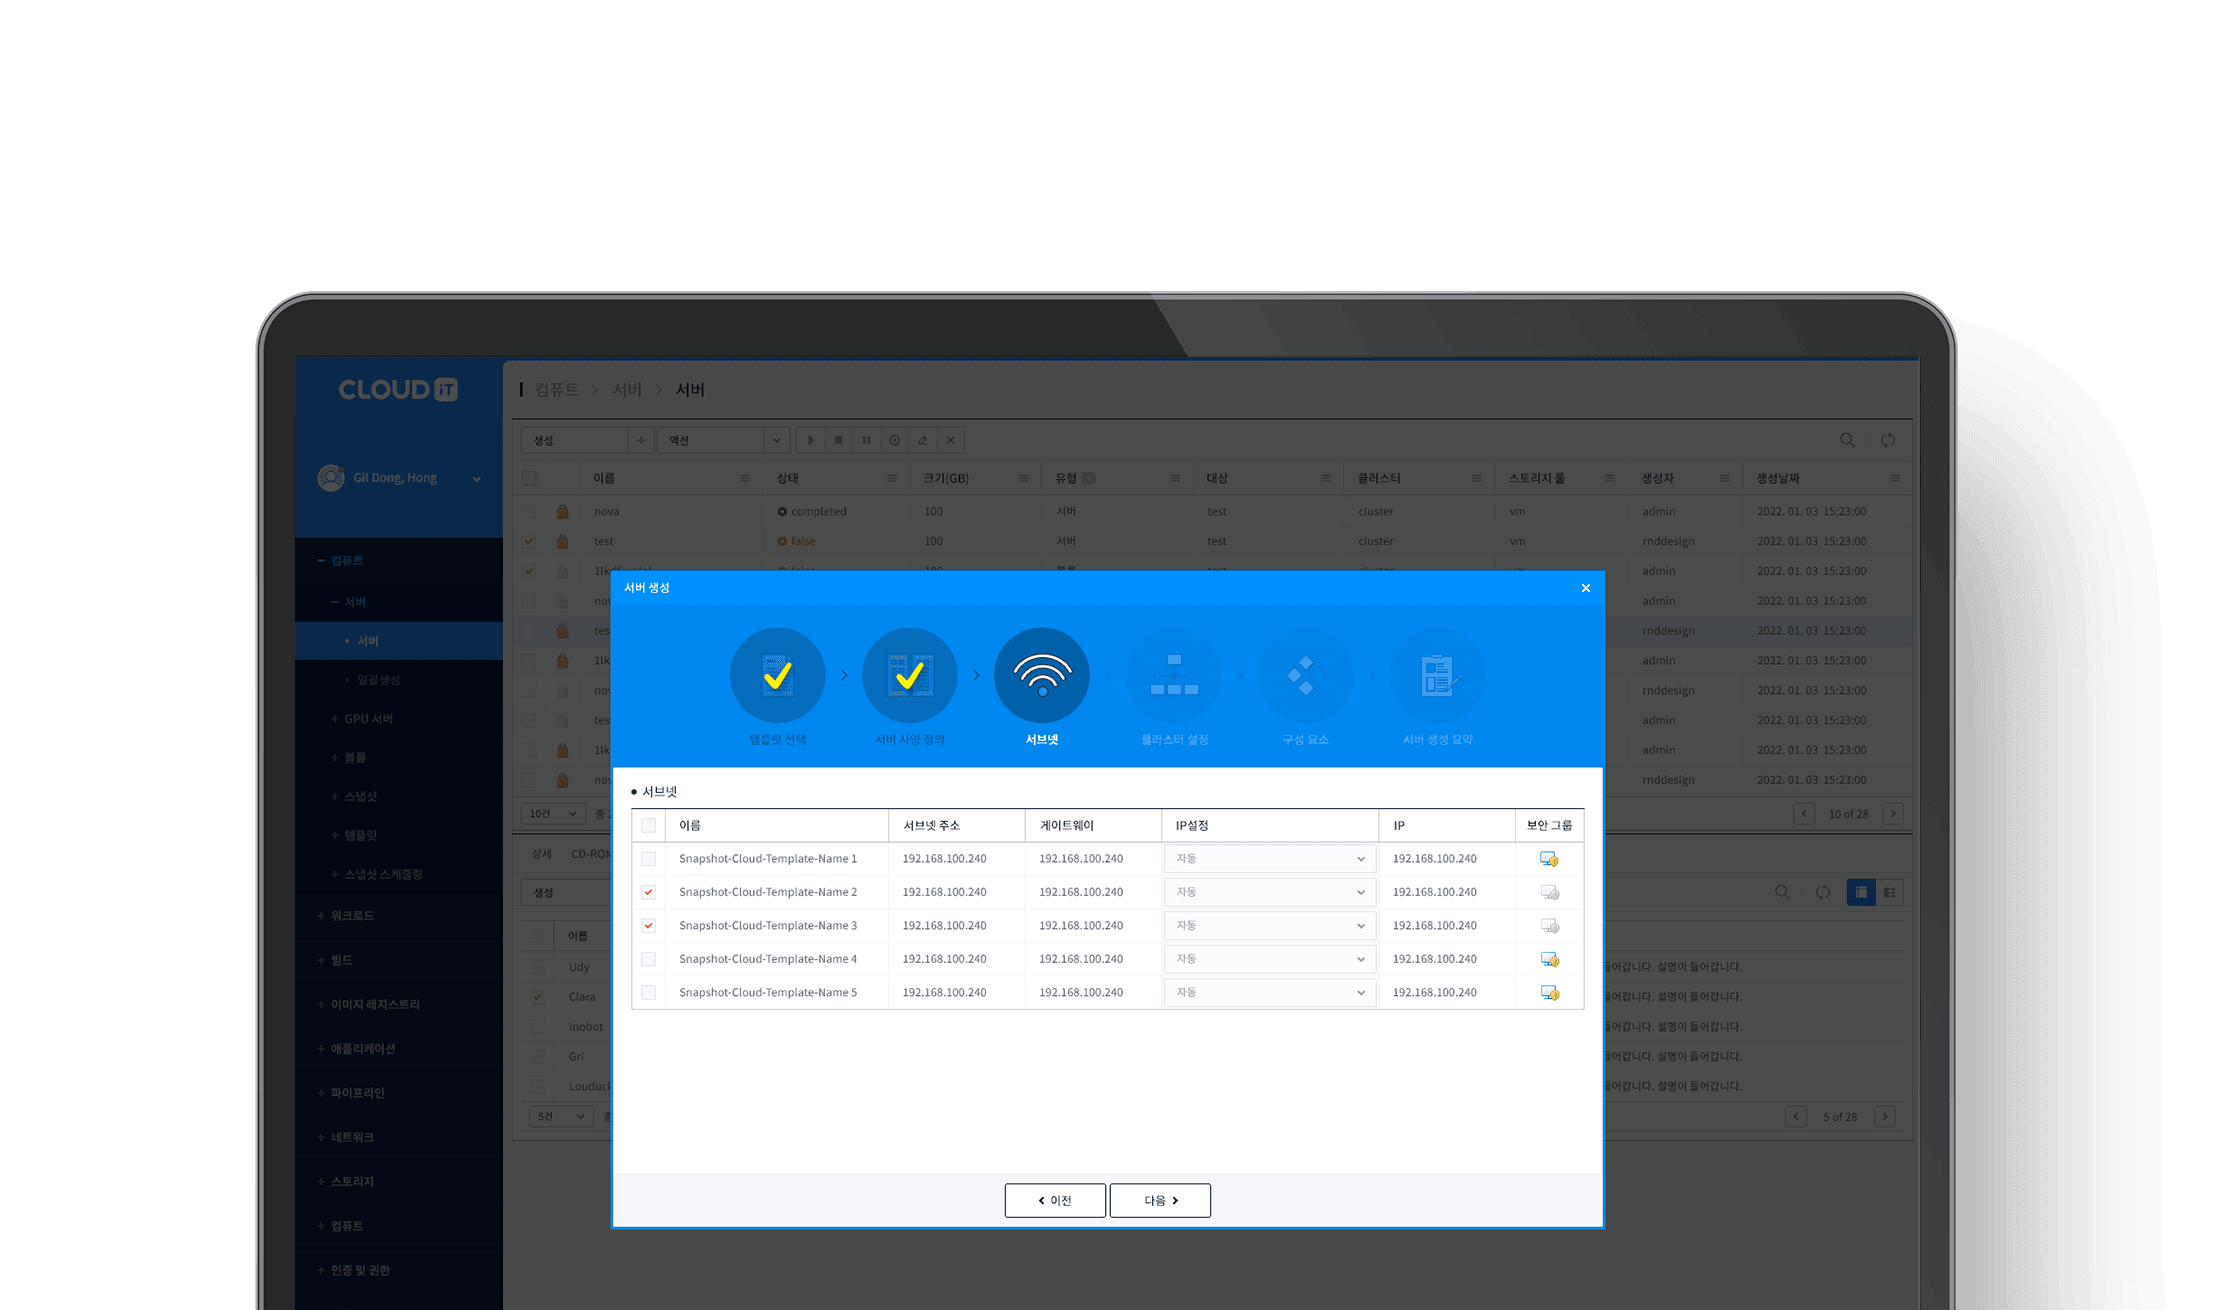Click the refresh icon above server table
This screenshot has height=1310, width=2220.
[x=1888, y=440]
